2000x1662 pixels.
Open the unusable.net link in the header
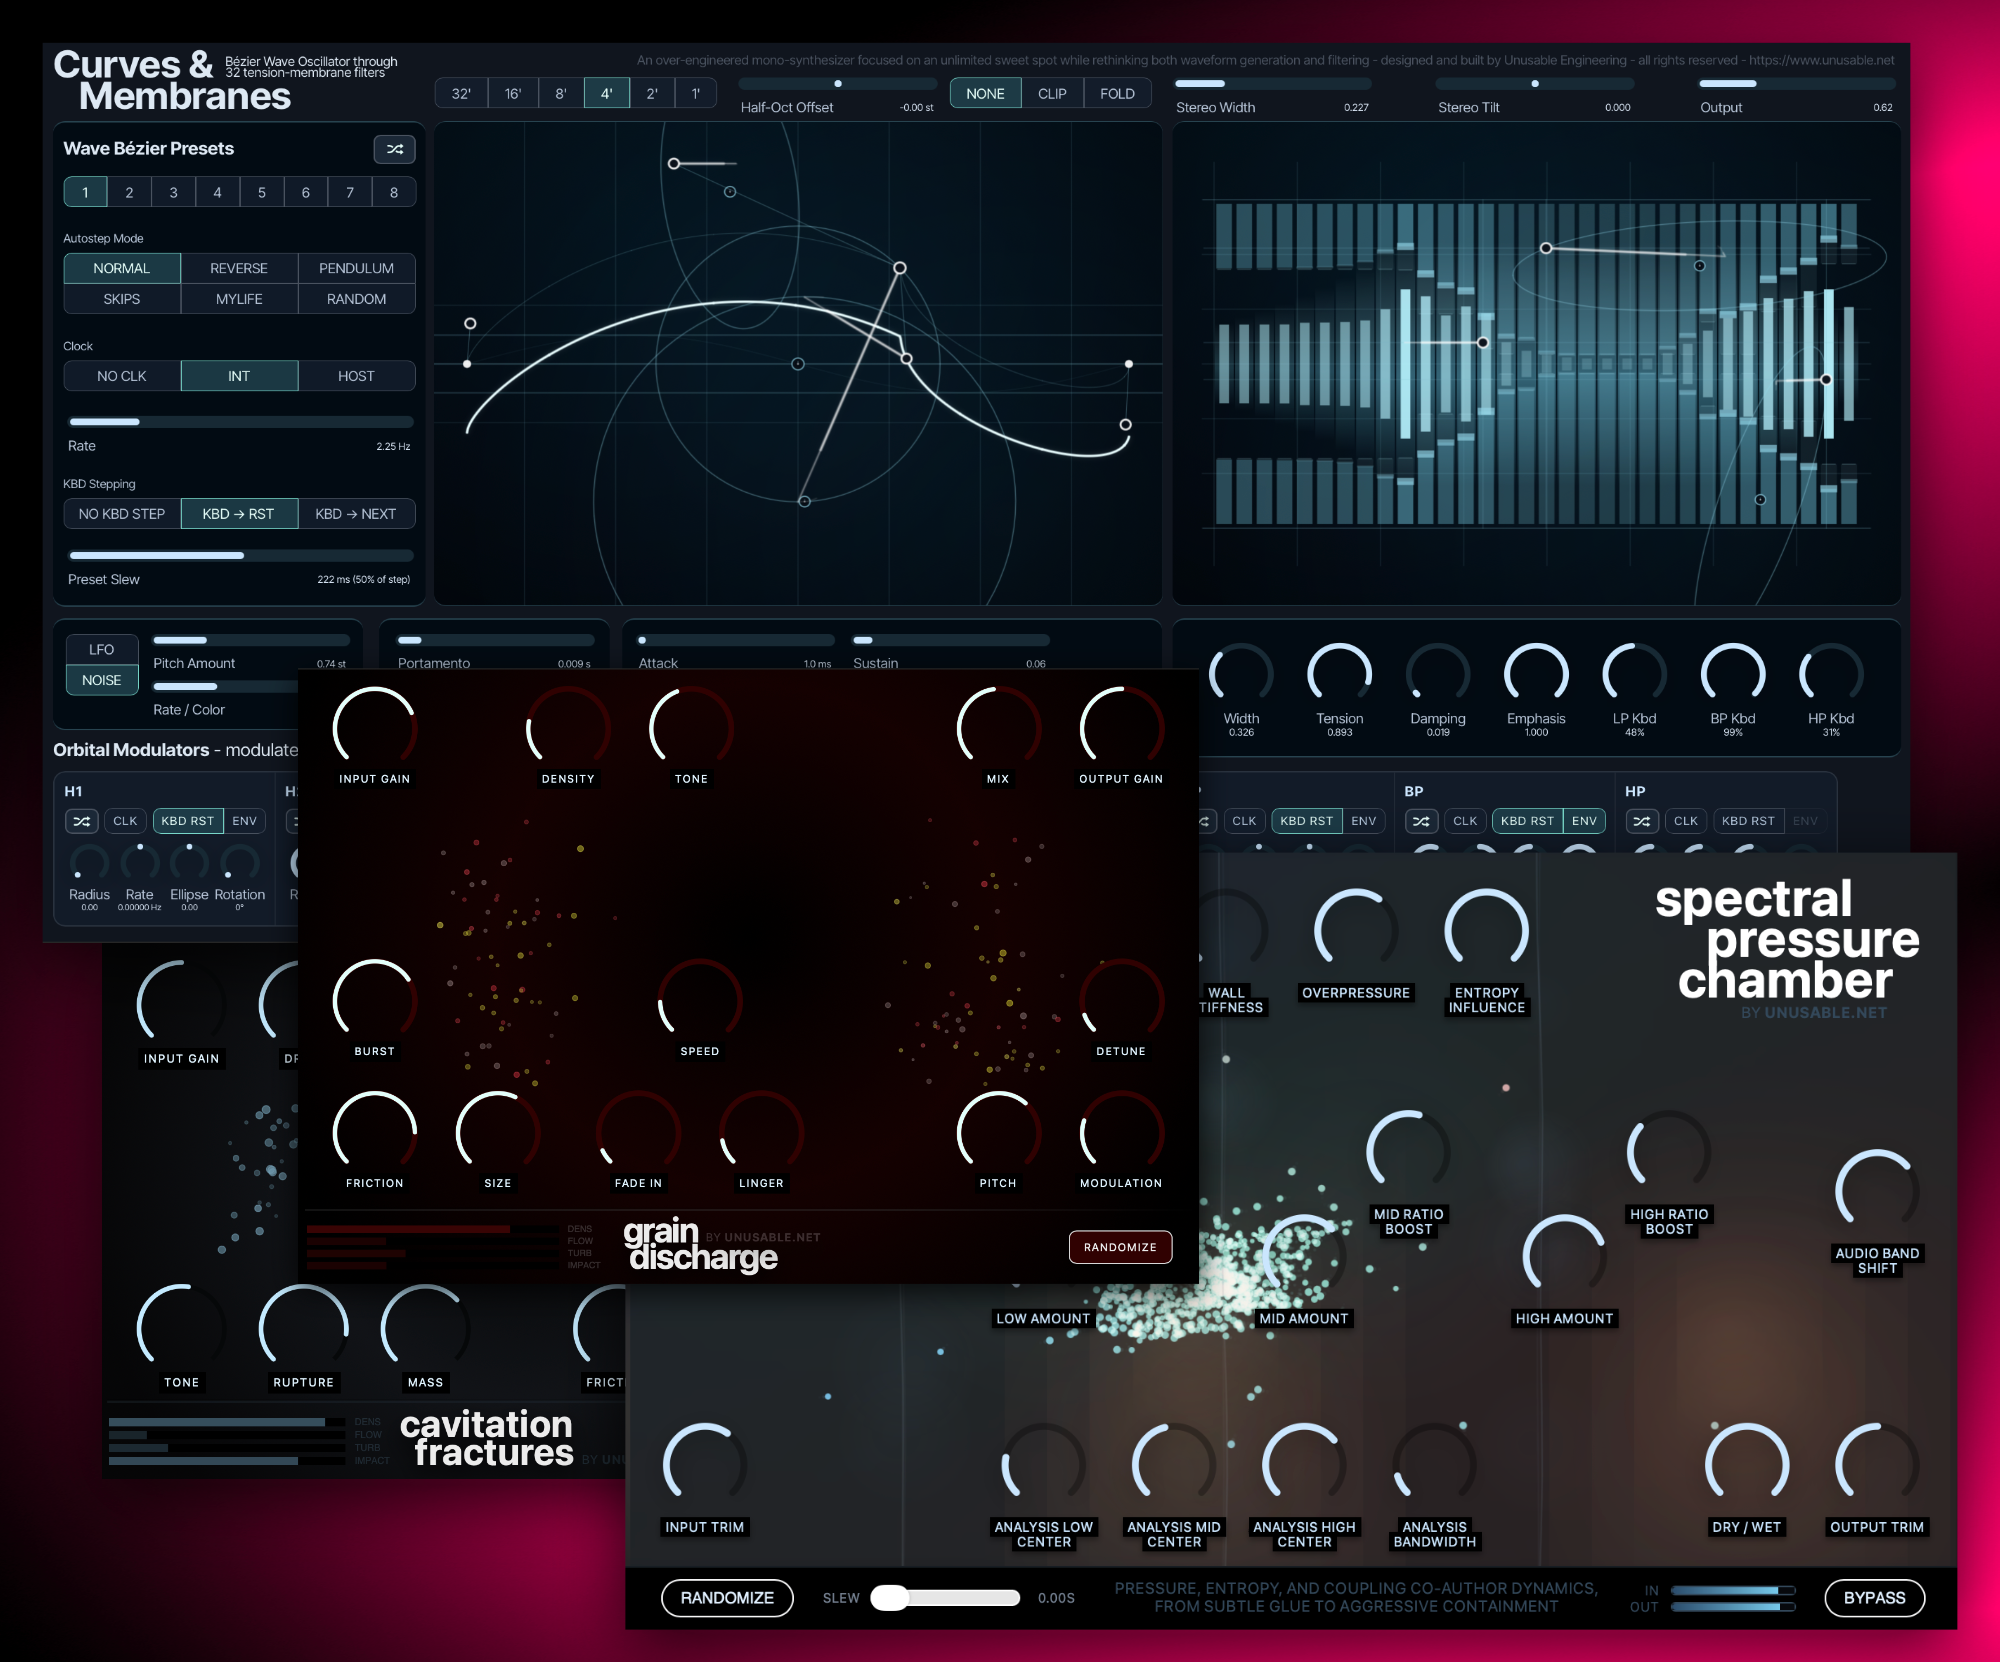[1823, 60]
